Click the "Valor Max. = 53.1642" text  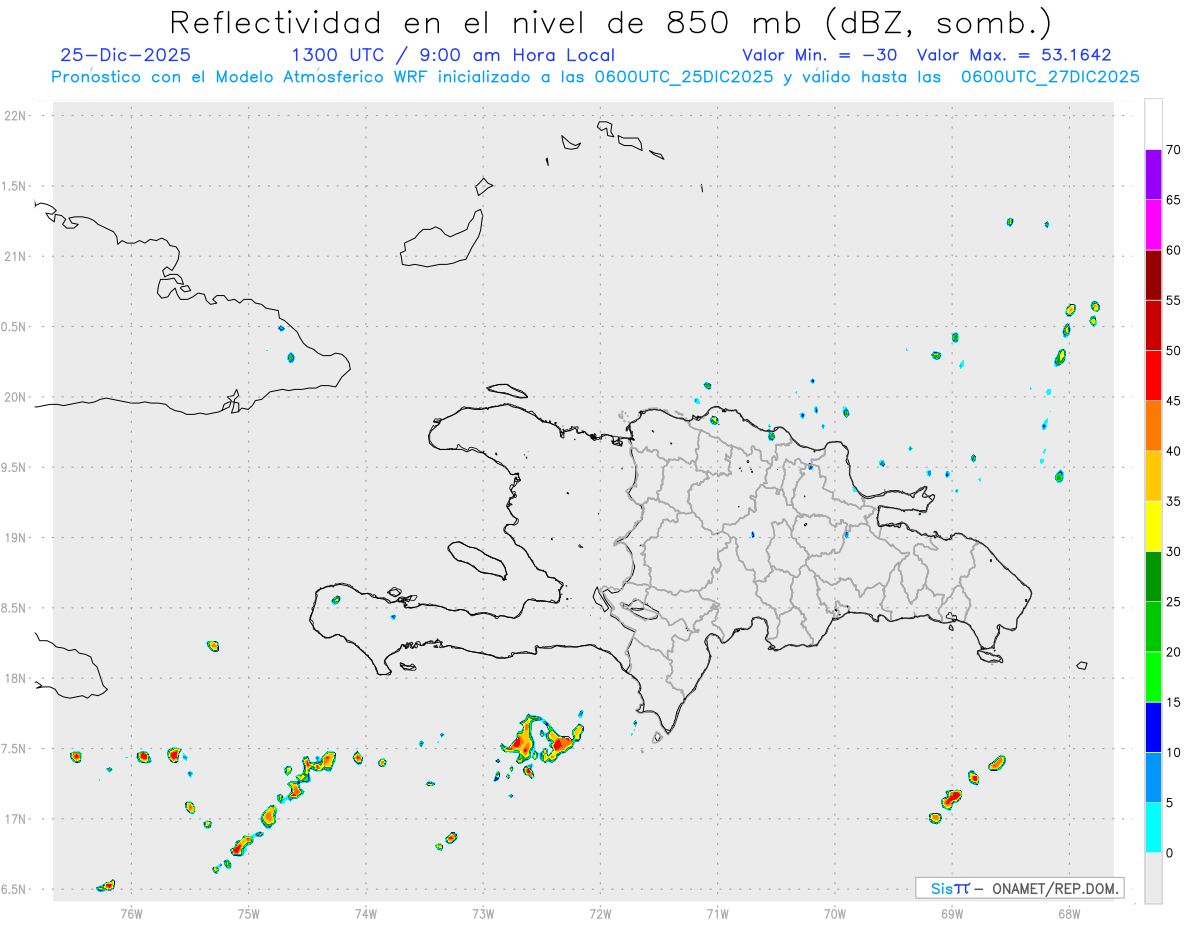pos(1014,55)
